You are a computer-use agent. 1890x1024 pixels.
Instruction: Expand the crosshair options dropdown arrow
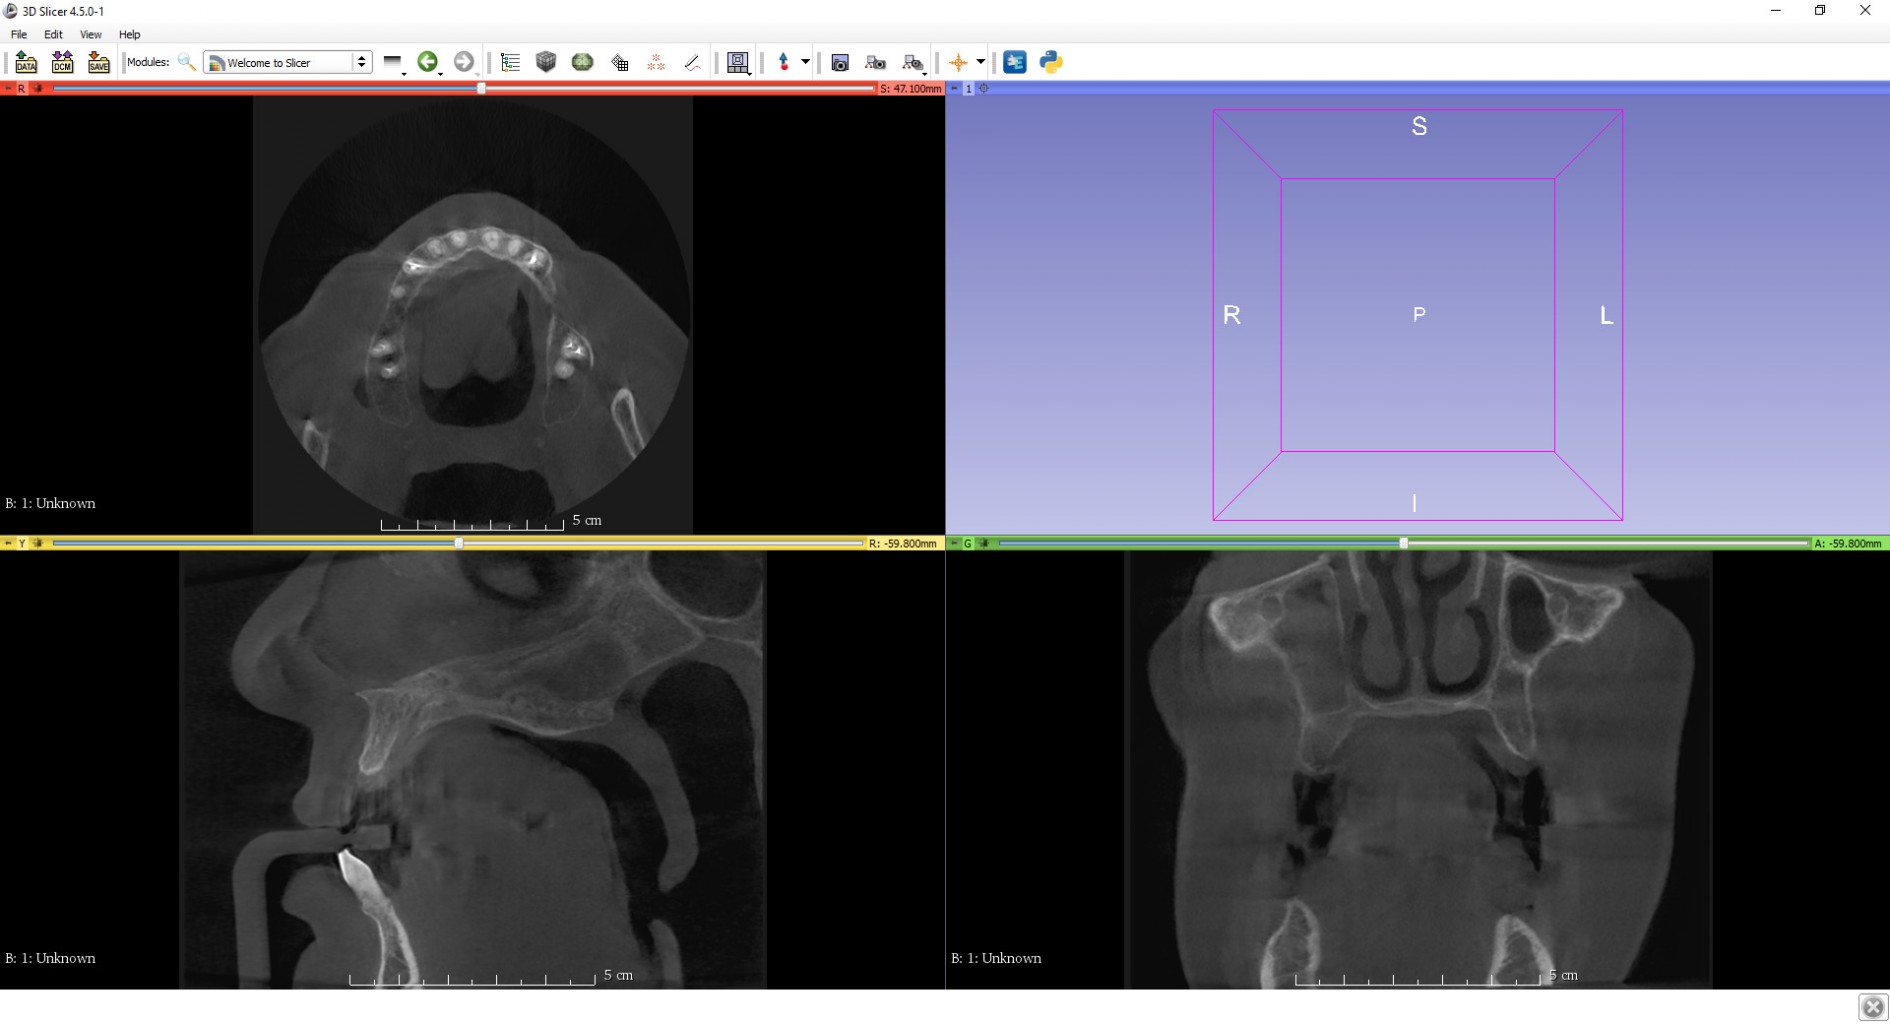(x=981, y=62)
